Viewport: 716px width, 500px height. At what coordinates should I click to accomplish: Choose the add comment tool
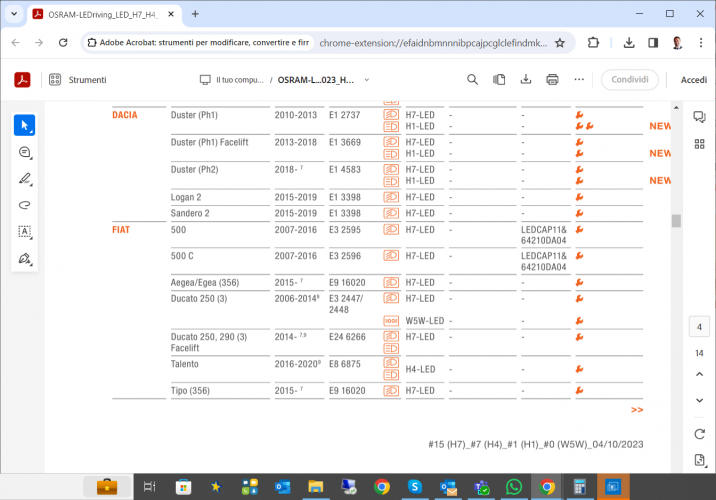pos(25,152)
